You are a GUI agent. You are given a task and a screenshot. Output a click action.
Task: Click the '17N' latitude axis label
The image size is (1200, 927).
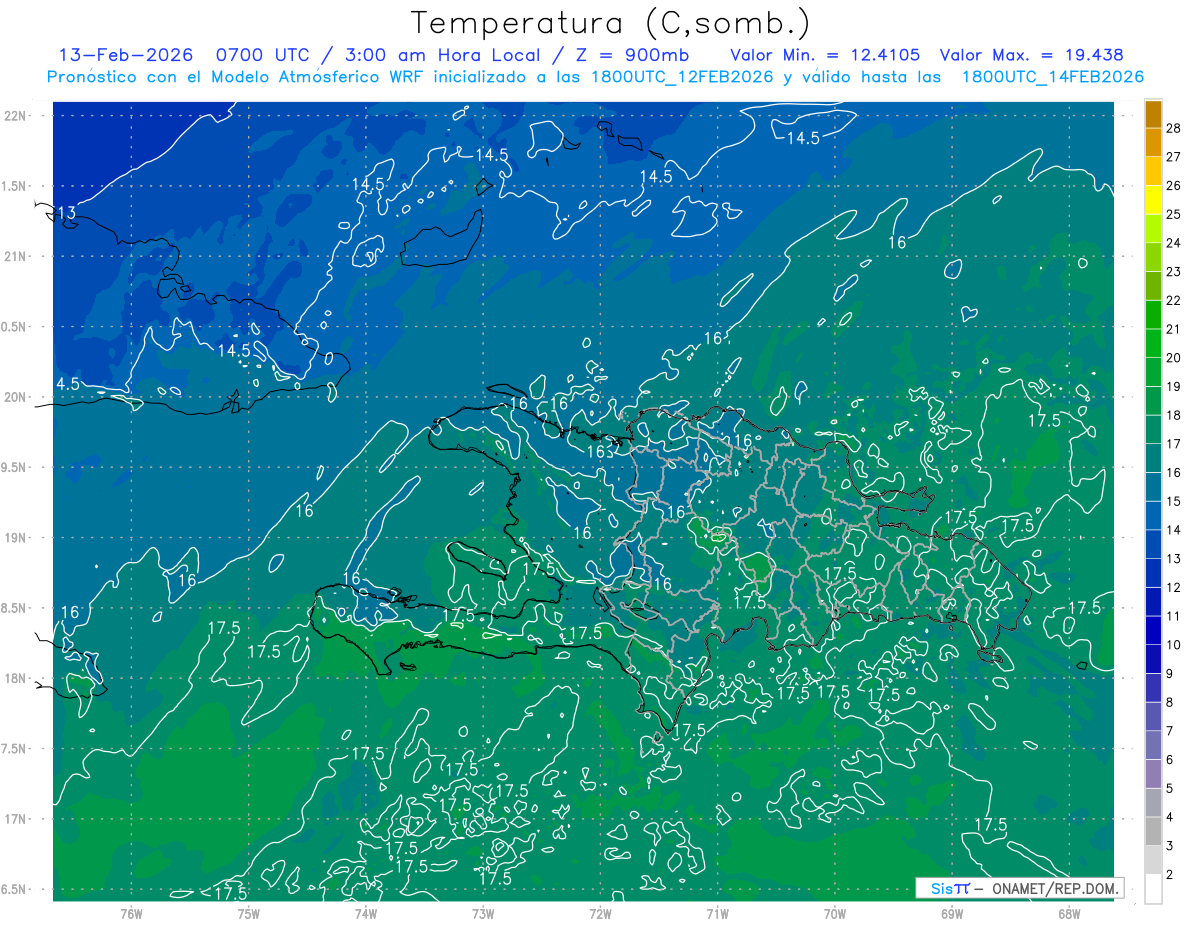point(16,820)
